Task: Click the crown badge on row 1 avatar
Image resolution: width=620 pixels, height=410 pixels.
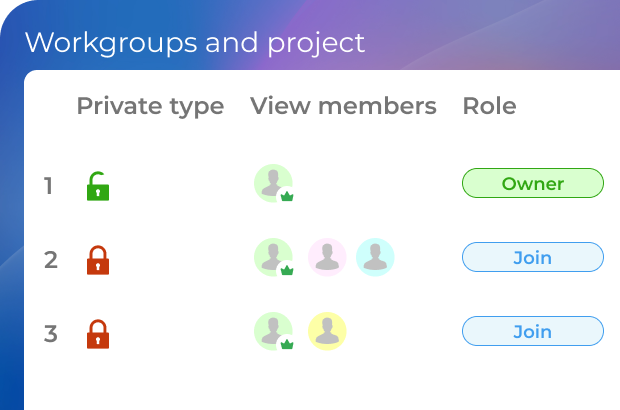Action: (286, 197)
